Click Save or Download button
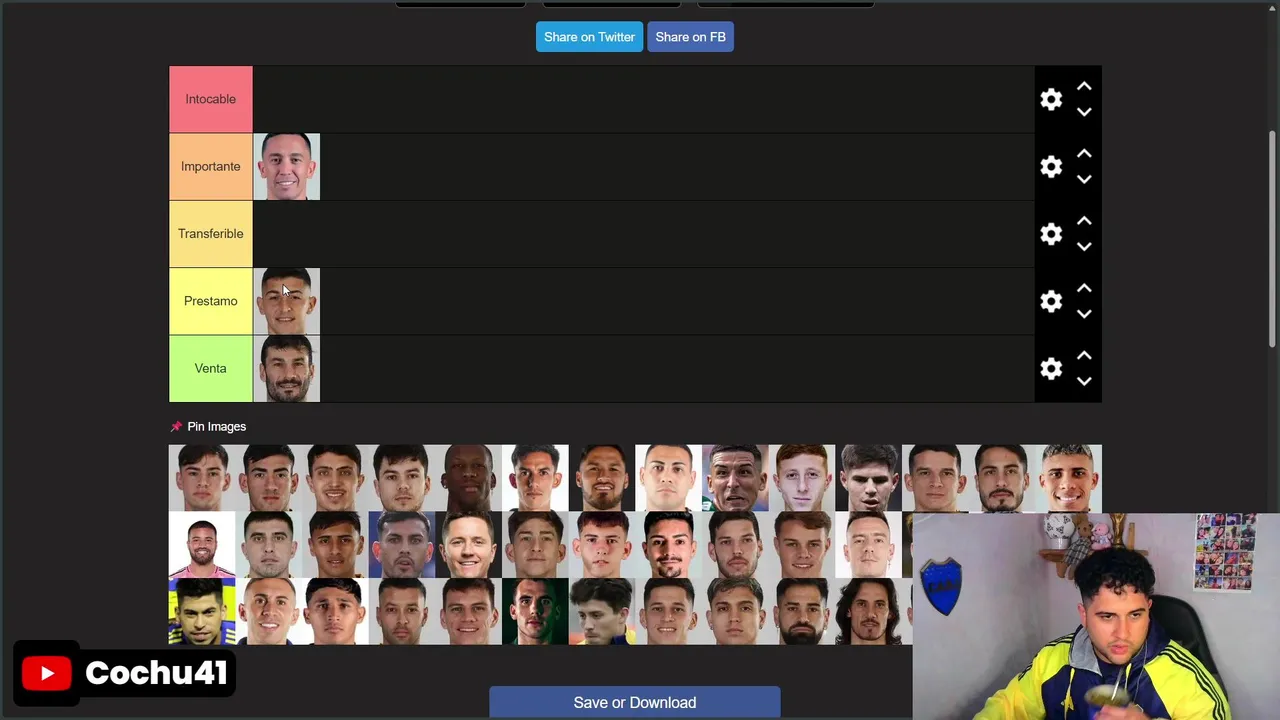 click(x=635, y=702)
